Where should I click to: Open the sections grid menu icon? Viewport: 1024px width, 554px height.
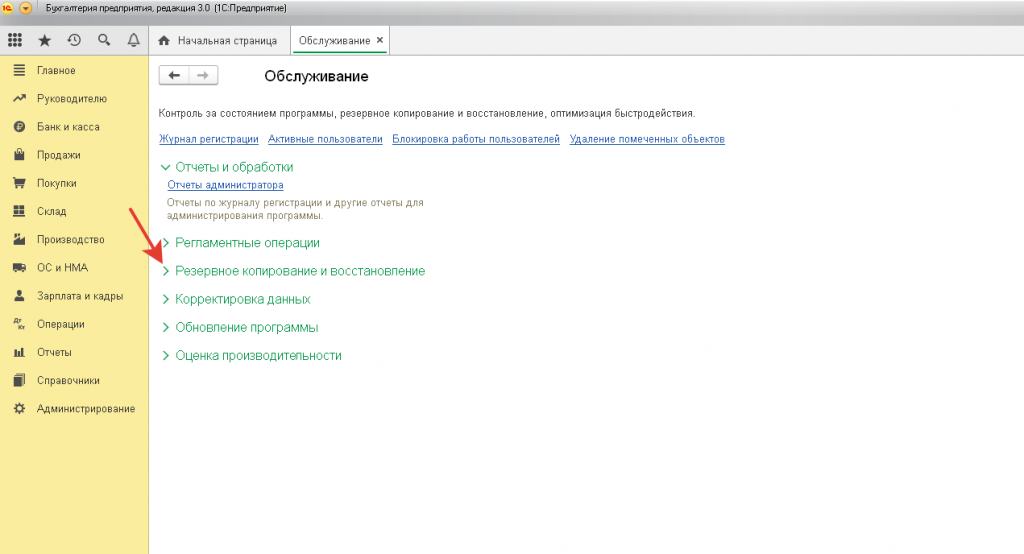15,41
